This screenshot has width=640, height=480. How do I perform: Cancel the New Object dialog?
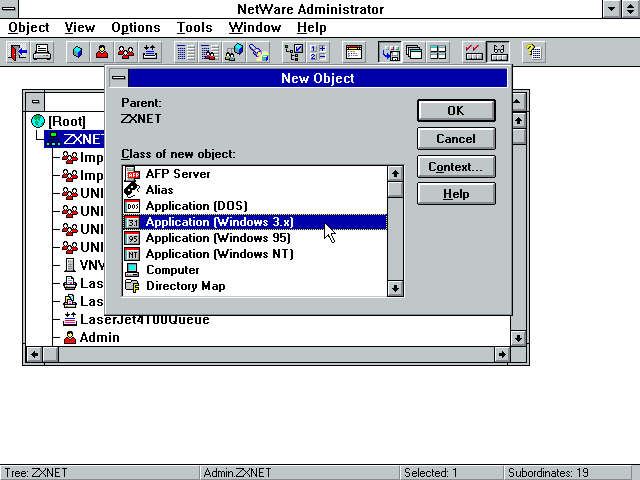(456, 139)
